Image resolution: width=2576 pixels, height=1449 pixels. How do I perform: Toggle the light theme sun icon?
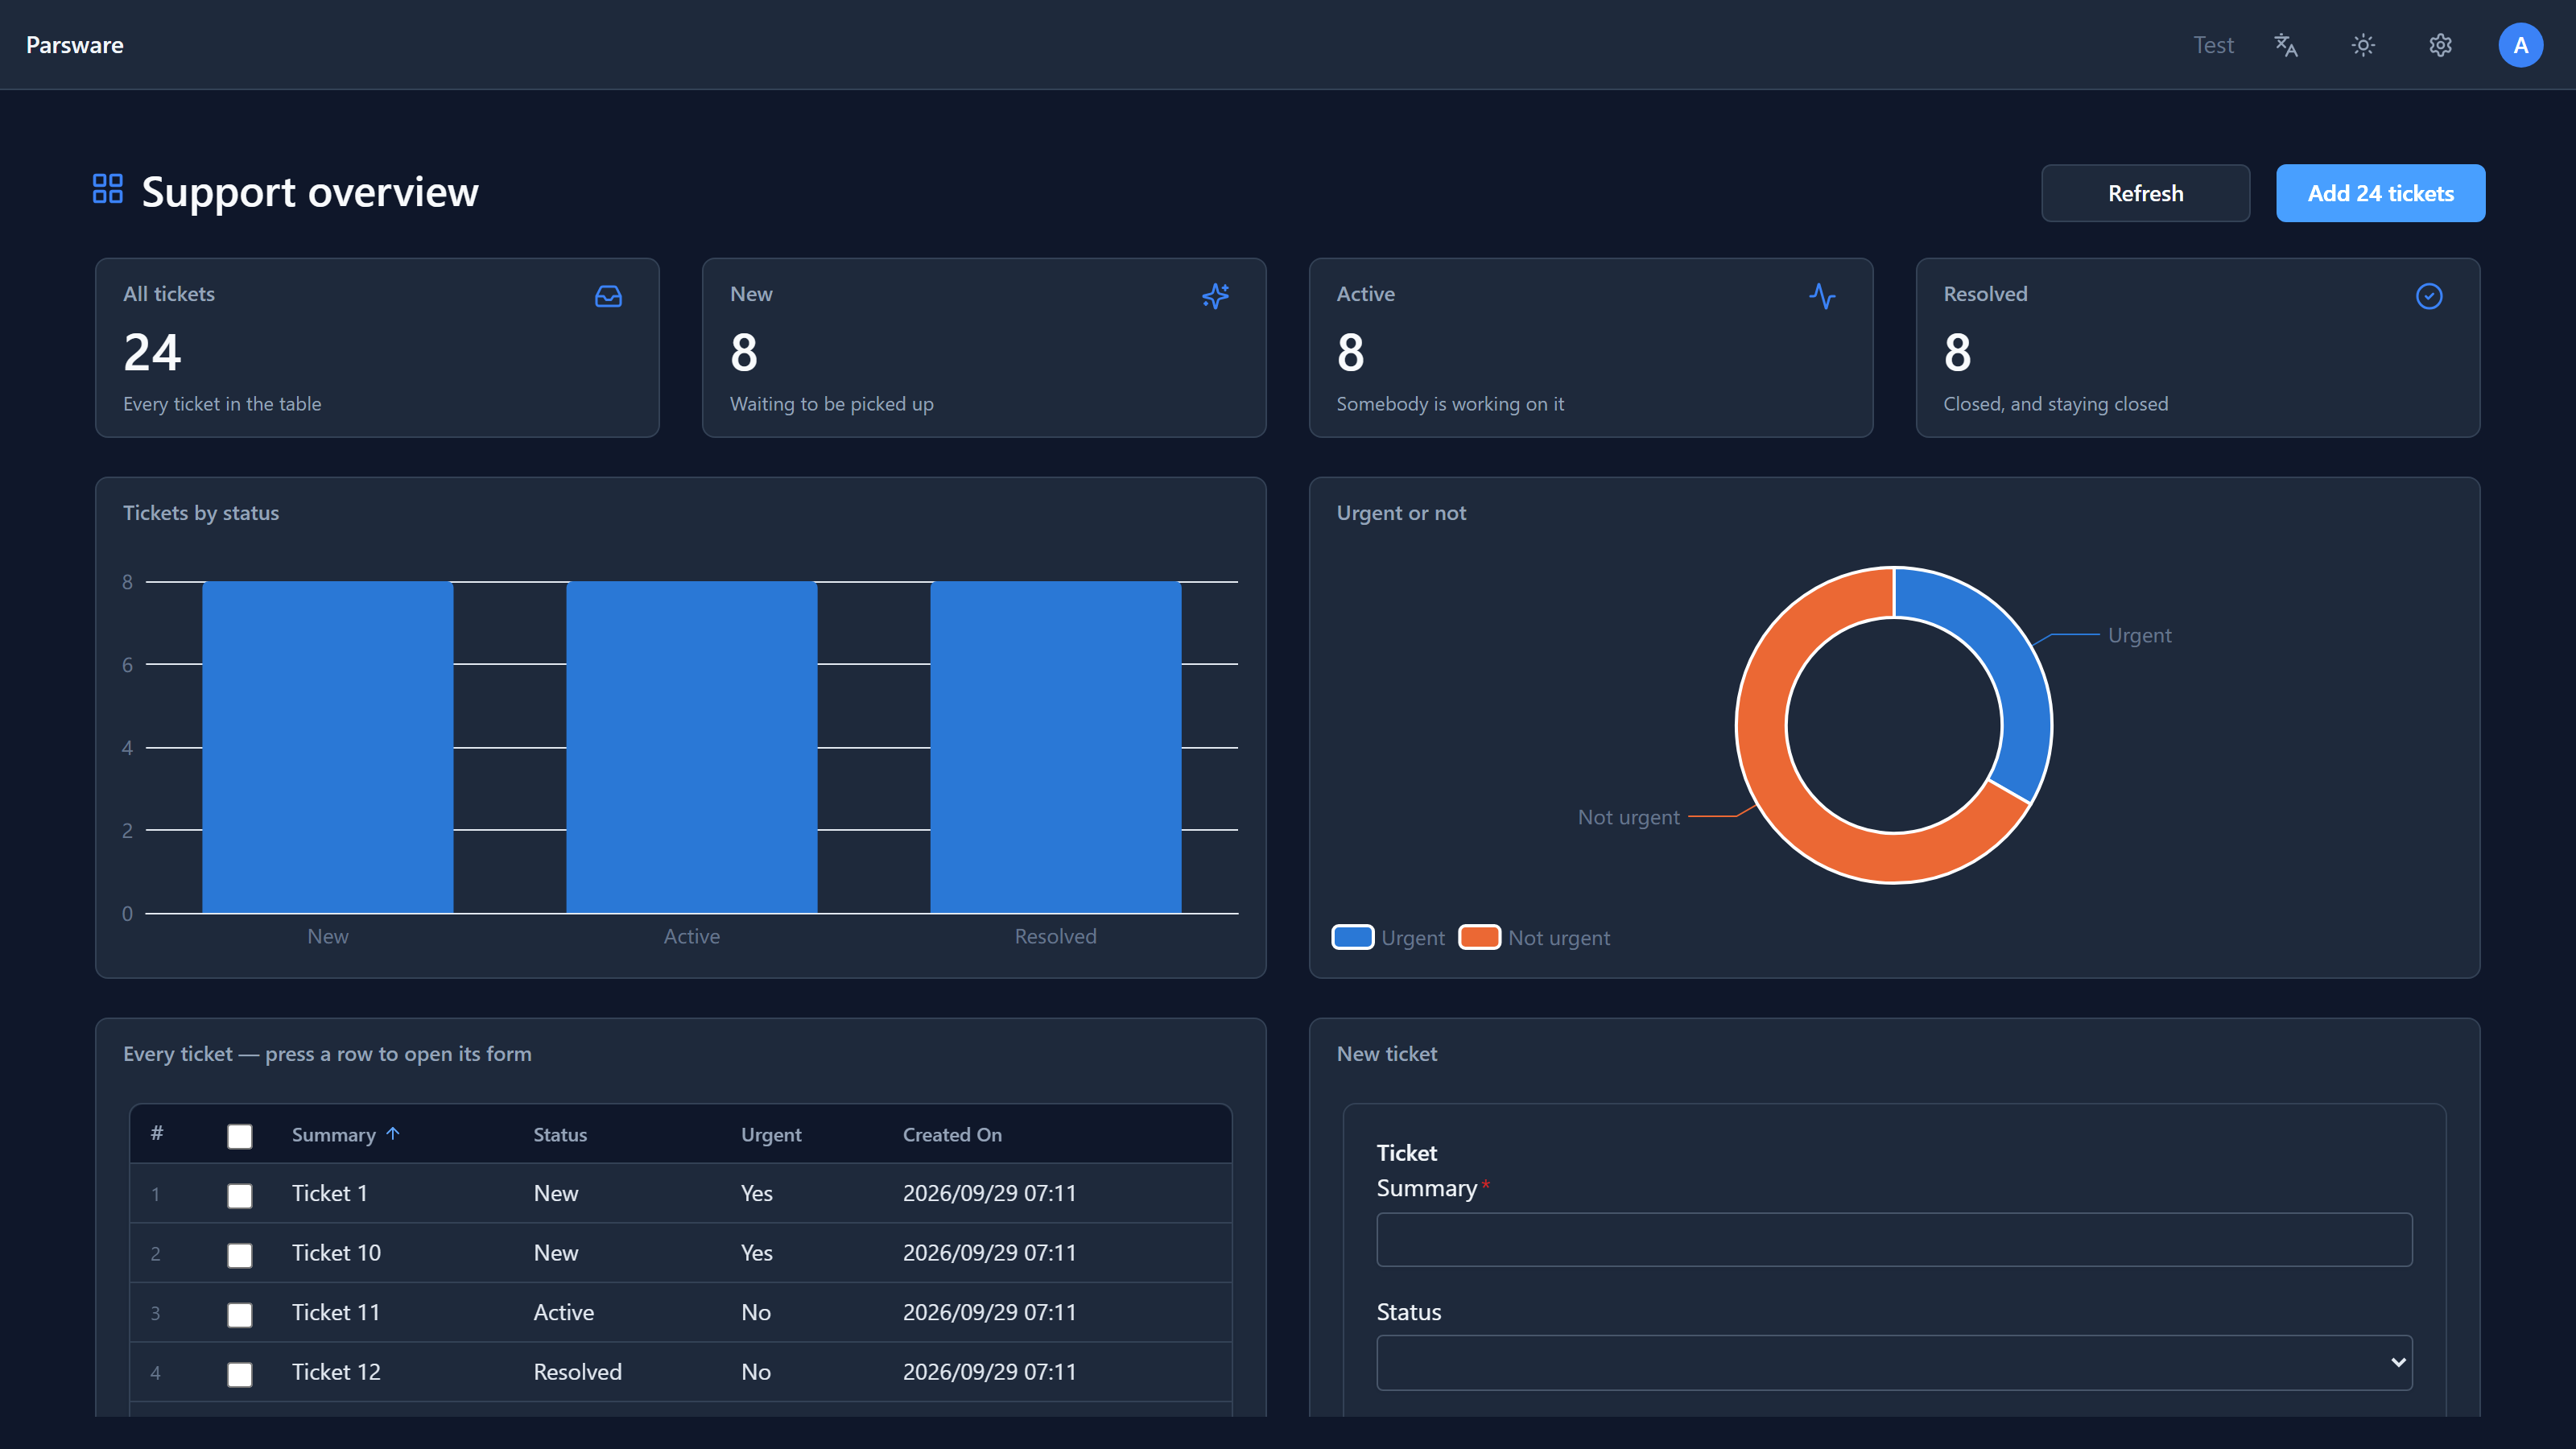click(x=2363, y=45)
